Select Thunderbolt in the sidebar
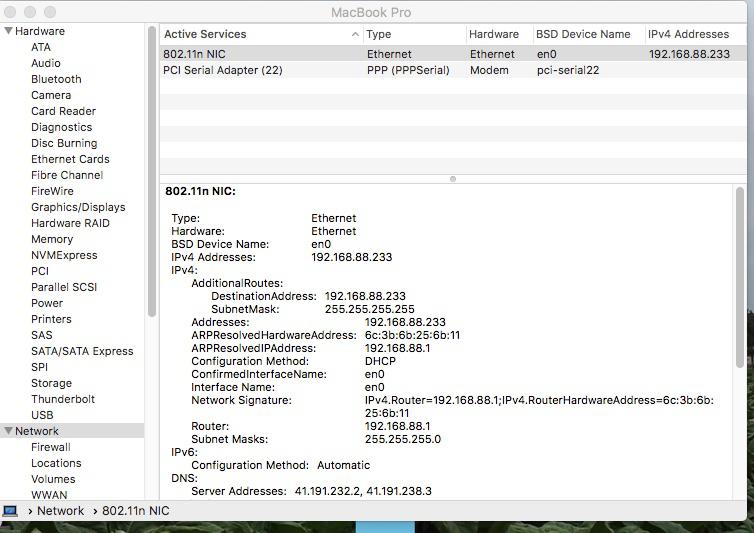Screen dimensions: 754x533 [x=63, y=399]
